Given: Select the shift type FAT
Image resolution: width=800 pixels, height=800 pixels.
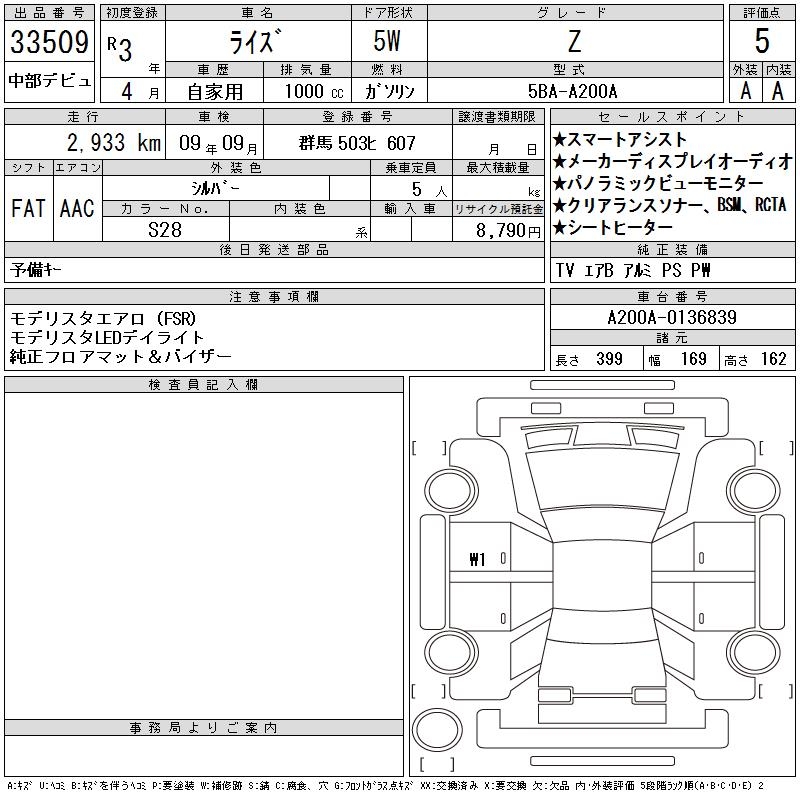Looking at the screenshot, I should 28,208.
